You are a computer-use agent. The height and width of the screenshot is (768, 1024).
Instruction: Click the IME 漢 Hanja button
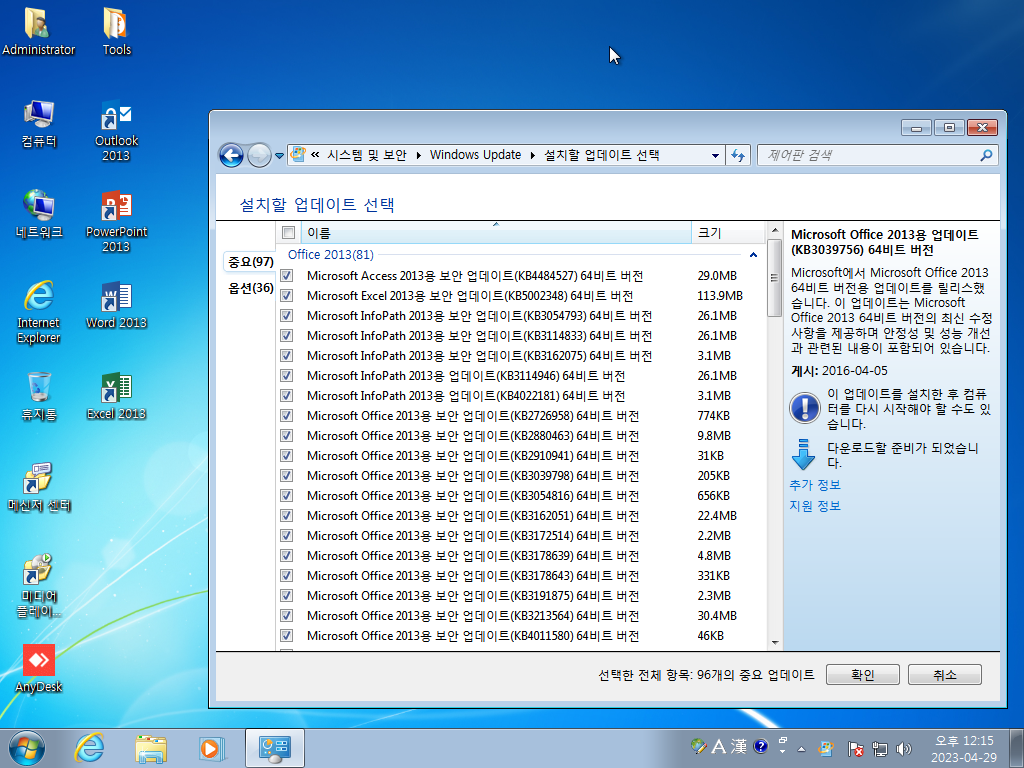[739, 746]
